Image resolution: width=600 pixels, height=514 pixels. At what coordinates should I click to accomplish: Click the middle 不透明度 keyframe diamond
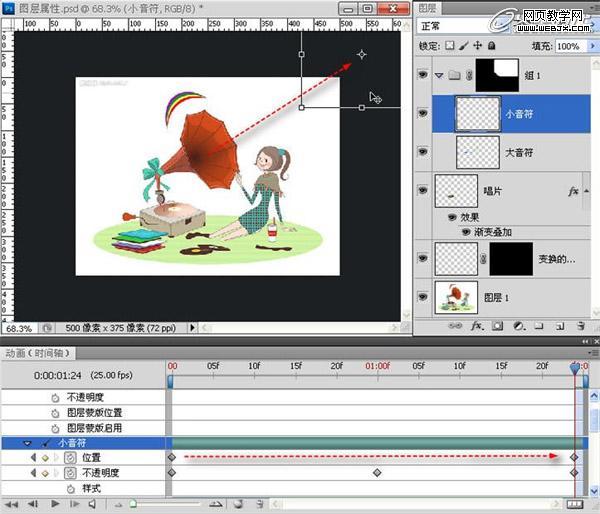pos(377,473)
